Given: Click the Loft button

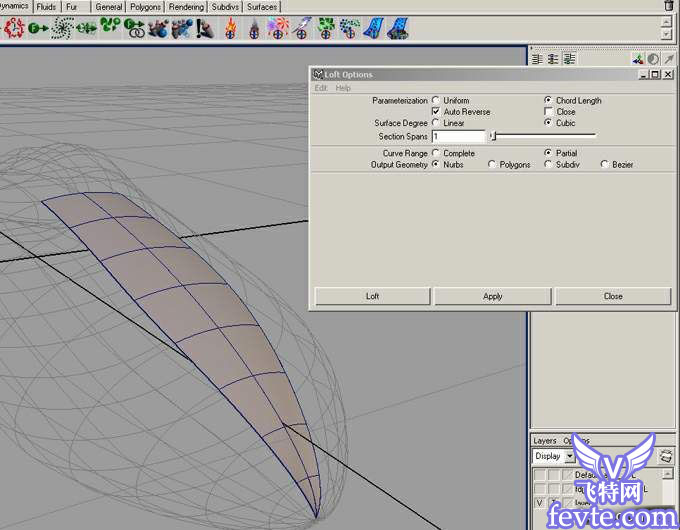Looking at the screenshot, I should 372,296.
